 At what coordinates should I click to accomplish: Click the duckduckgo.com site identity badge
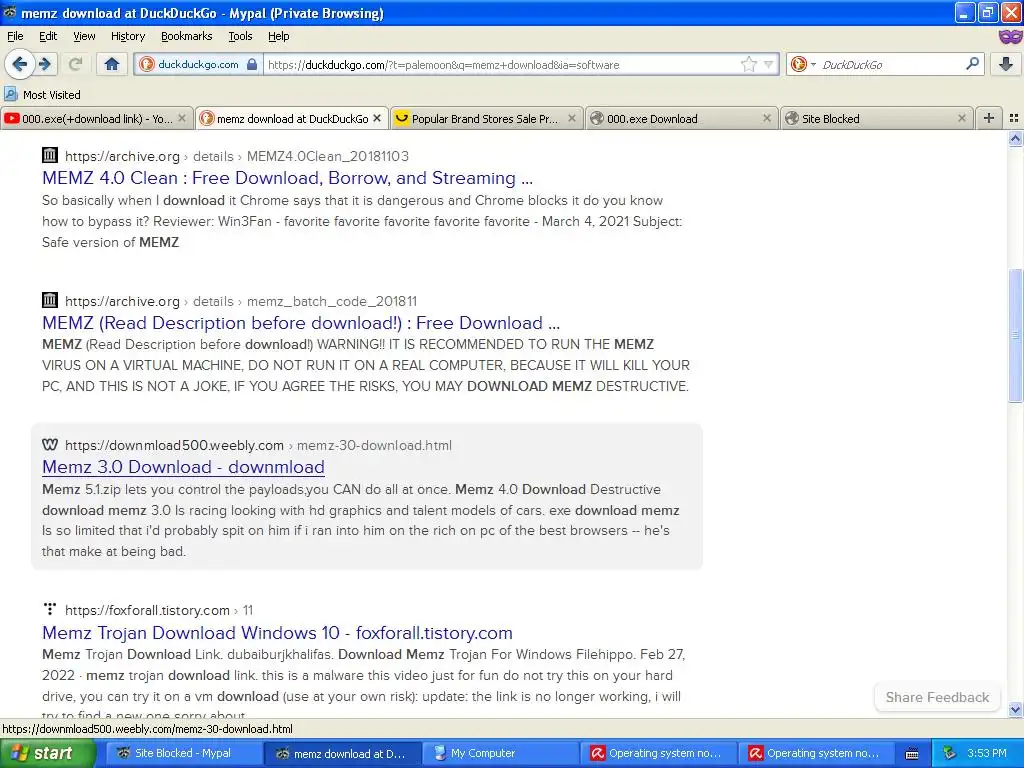point(199,64)
